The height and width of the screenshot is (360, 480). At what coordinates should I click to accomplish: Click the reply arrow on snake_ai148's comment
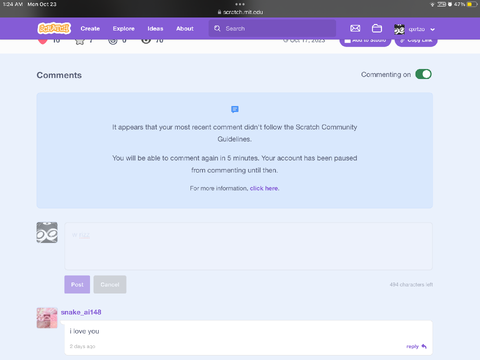point(424,346)
